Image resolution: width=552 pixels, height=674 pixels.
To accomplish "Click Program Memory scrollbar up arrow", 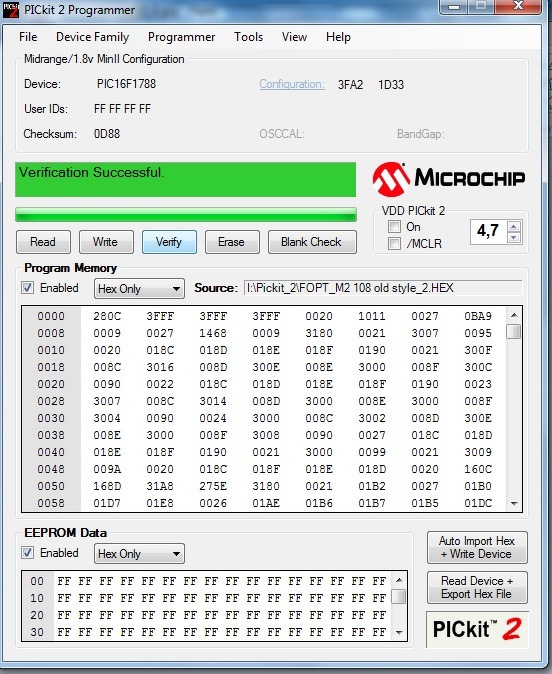I will pyautogui.click(x=514, y=315).
